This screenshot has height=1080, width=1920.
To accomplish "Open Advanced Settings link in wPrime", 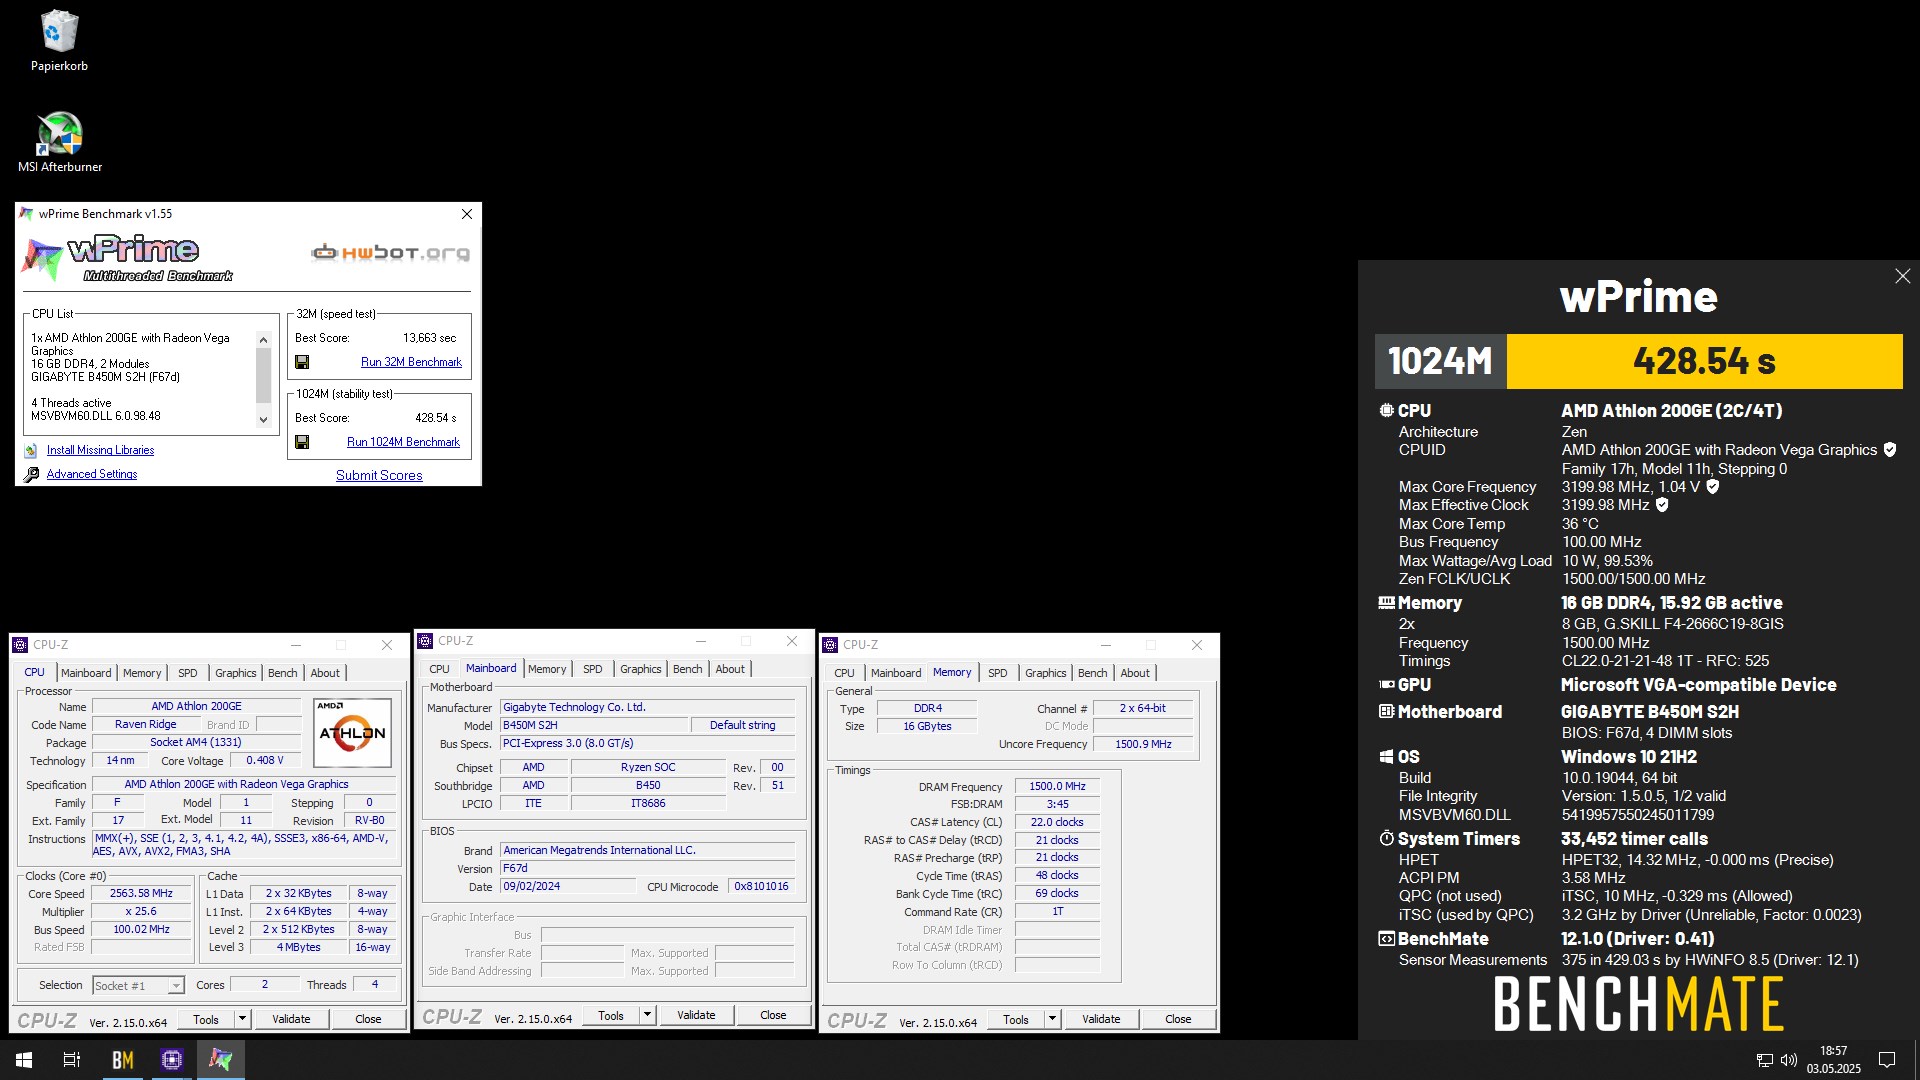I will (92, 474).
